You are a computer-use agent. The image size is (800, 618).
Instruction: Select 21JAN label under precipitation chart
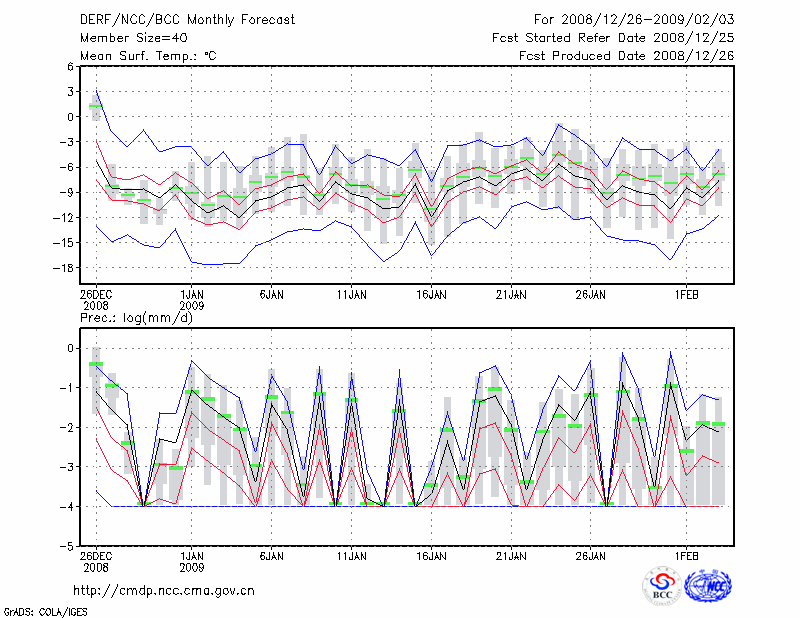tap(511, 555)
